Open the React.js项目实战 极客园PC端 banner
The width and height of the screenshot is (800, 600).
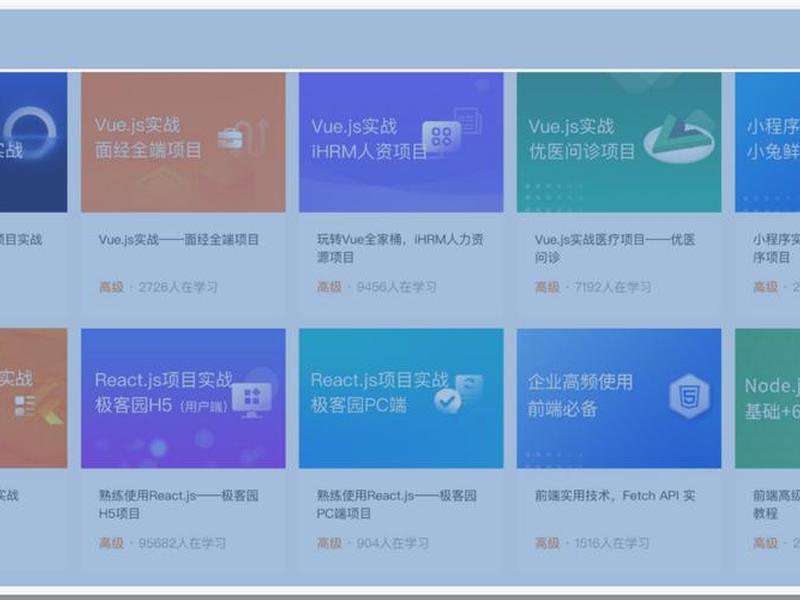coord(401,398)
